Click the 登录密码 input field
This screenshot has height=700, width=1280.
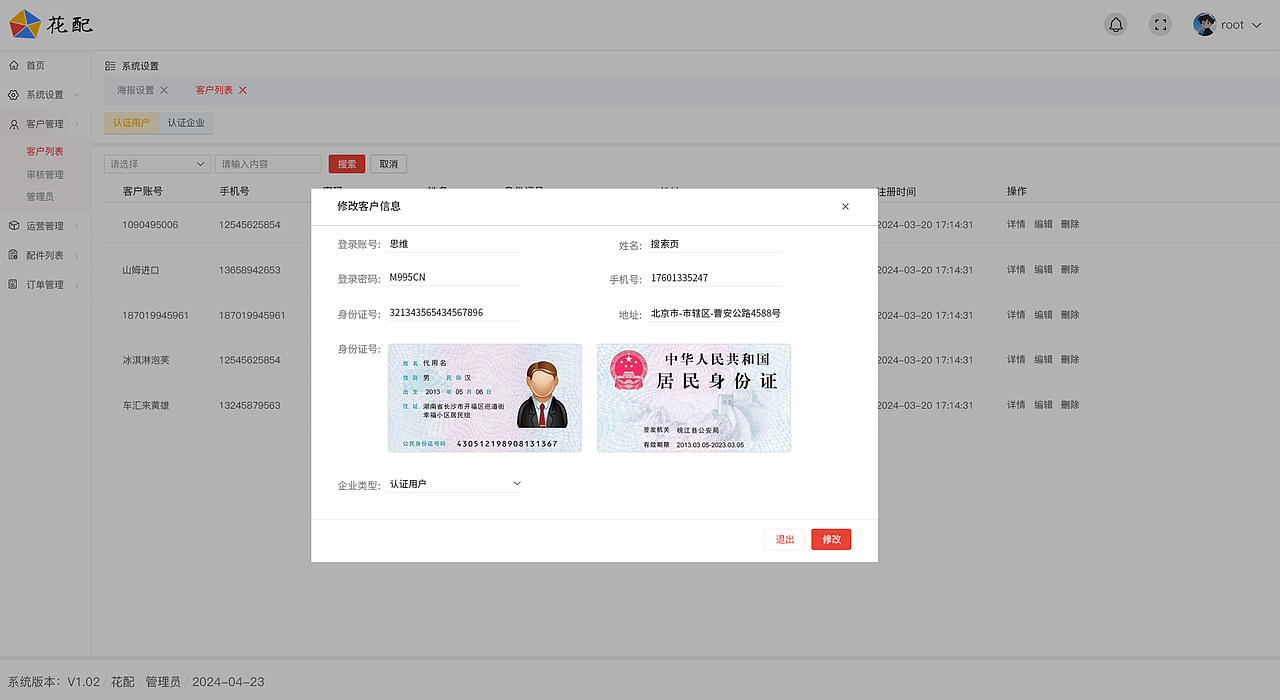pos(454,278)
